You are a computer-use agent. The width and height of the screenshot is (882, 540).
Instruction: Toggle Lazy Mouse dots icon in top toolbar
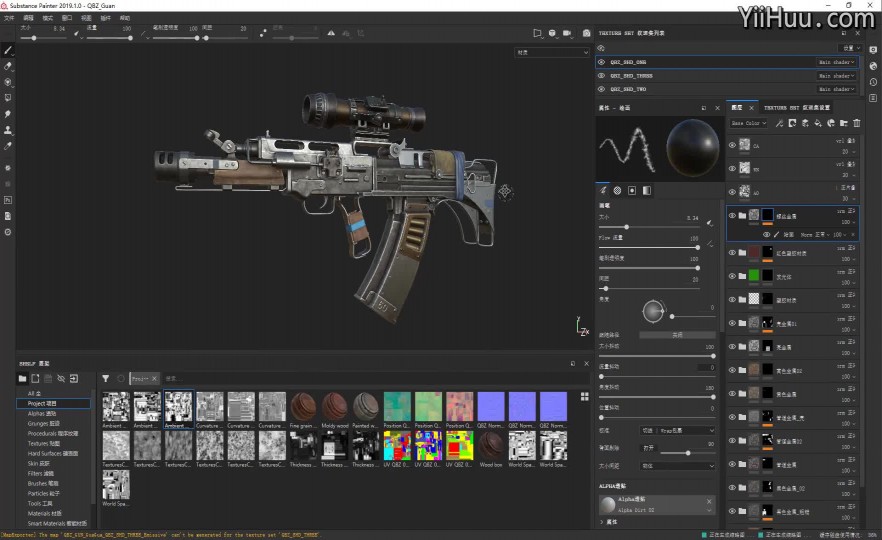[x=263, y=33]
